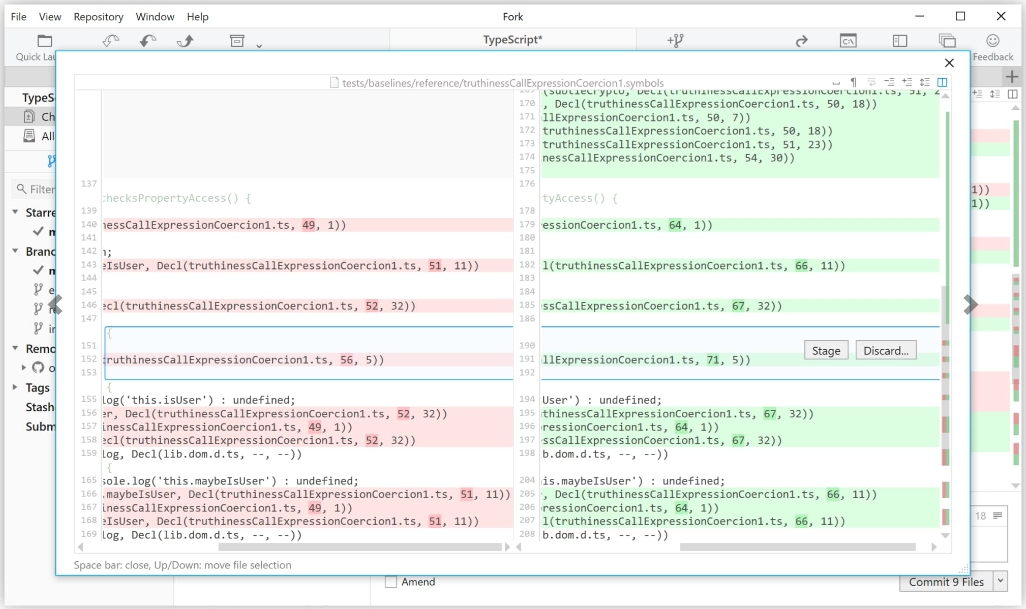The image size is (1026, 609).
Task: Click the expand context lines icon in popup
Action: coord(905,82)
